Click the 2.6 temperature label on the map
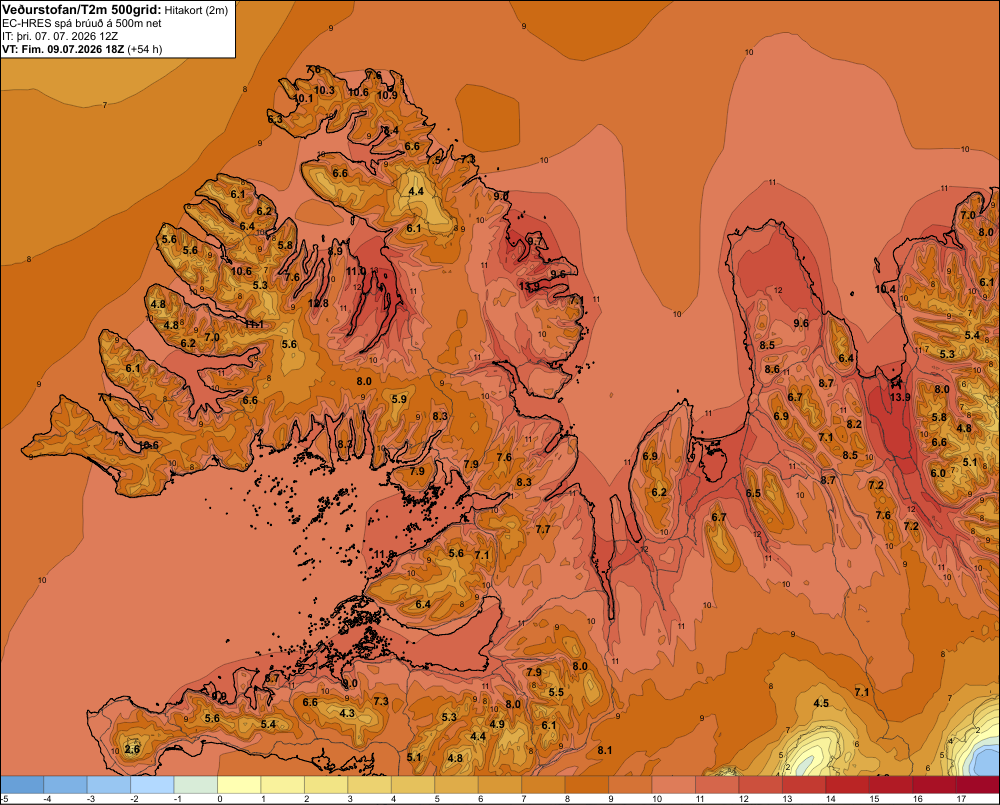Screen dimensions: 1000x805 tap(132, 749)
